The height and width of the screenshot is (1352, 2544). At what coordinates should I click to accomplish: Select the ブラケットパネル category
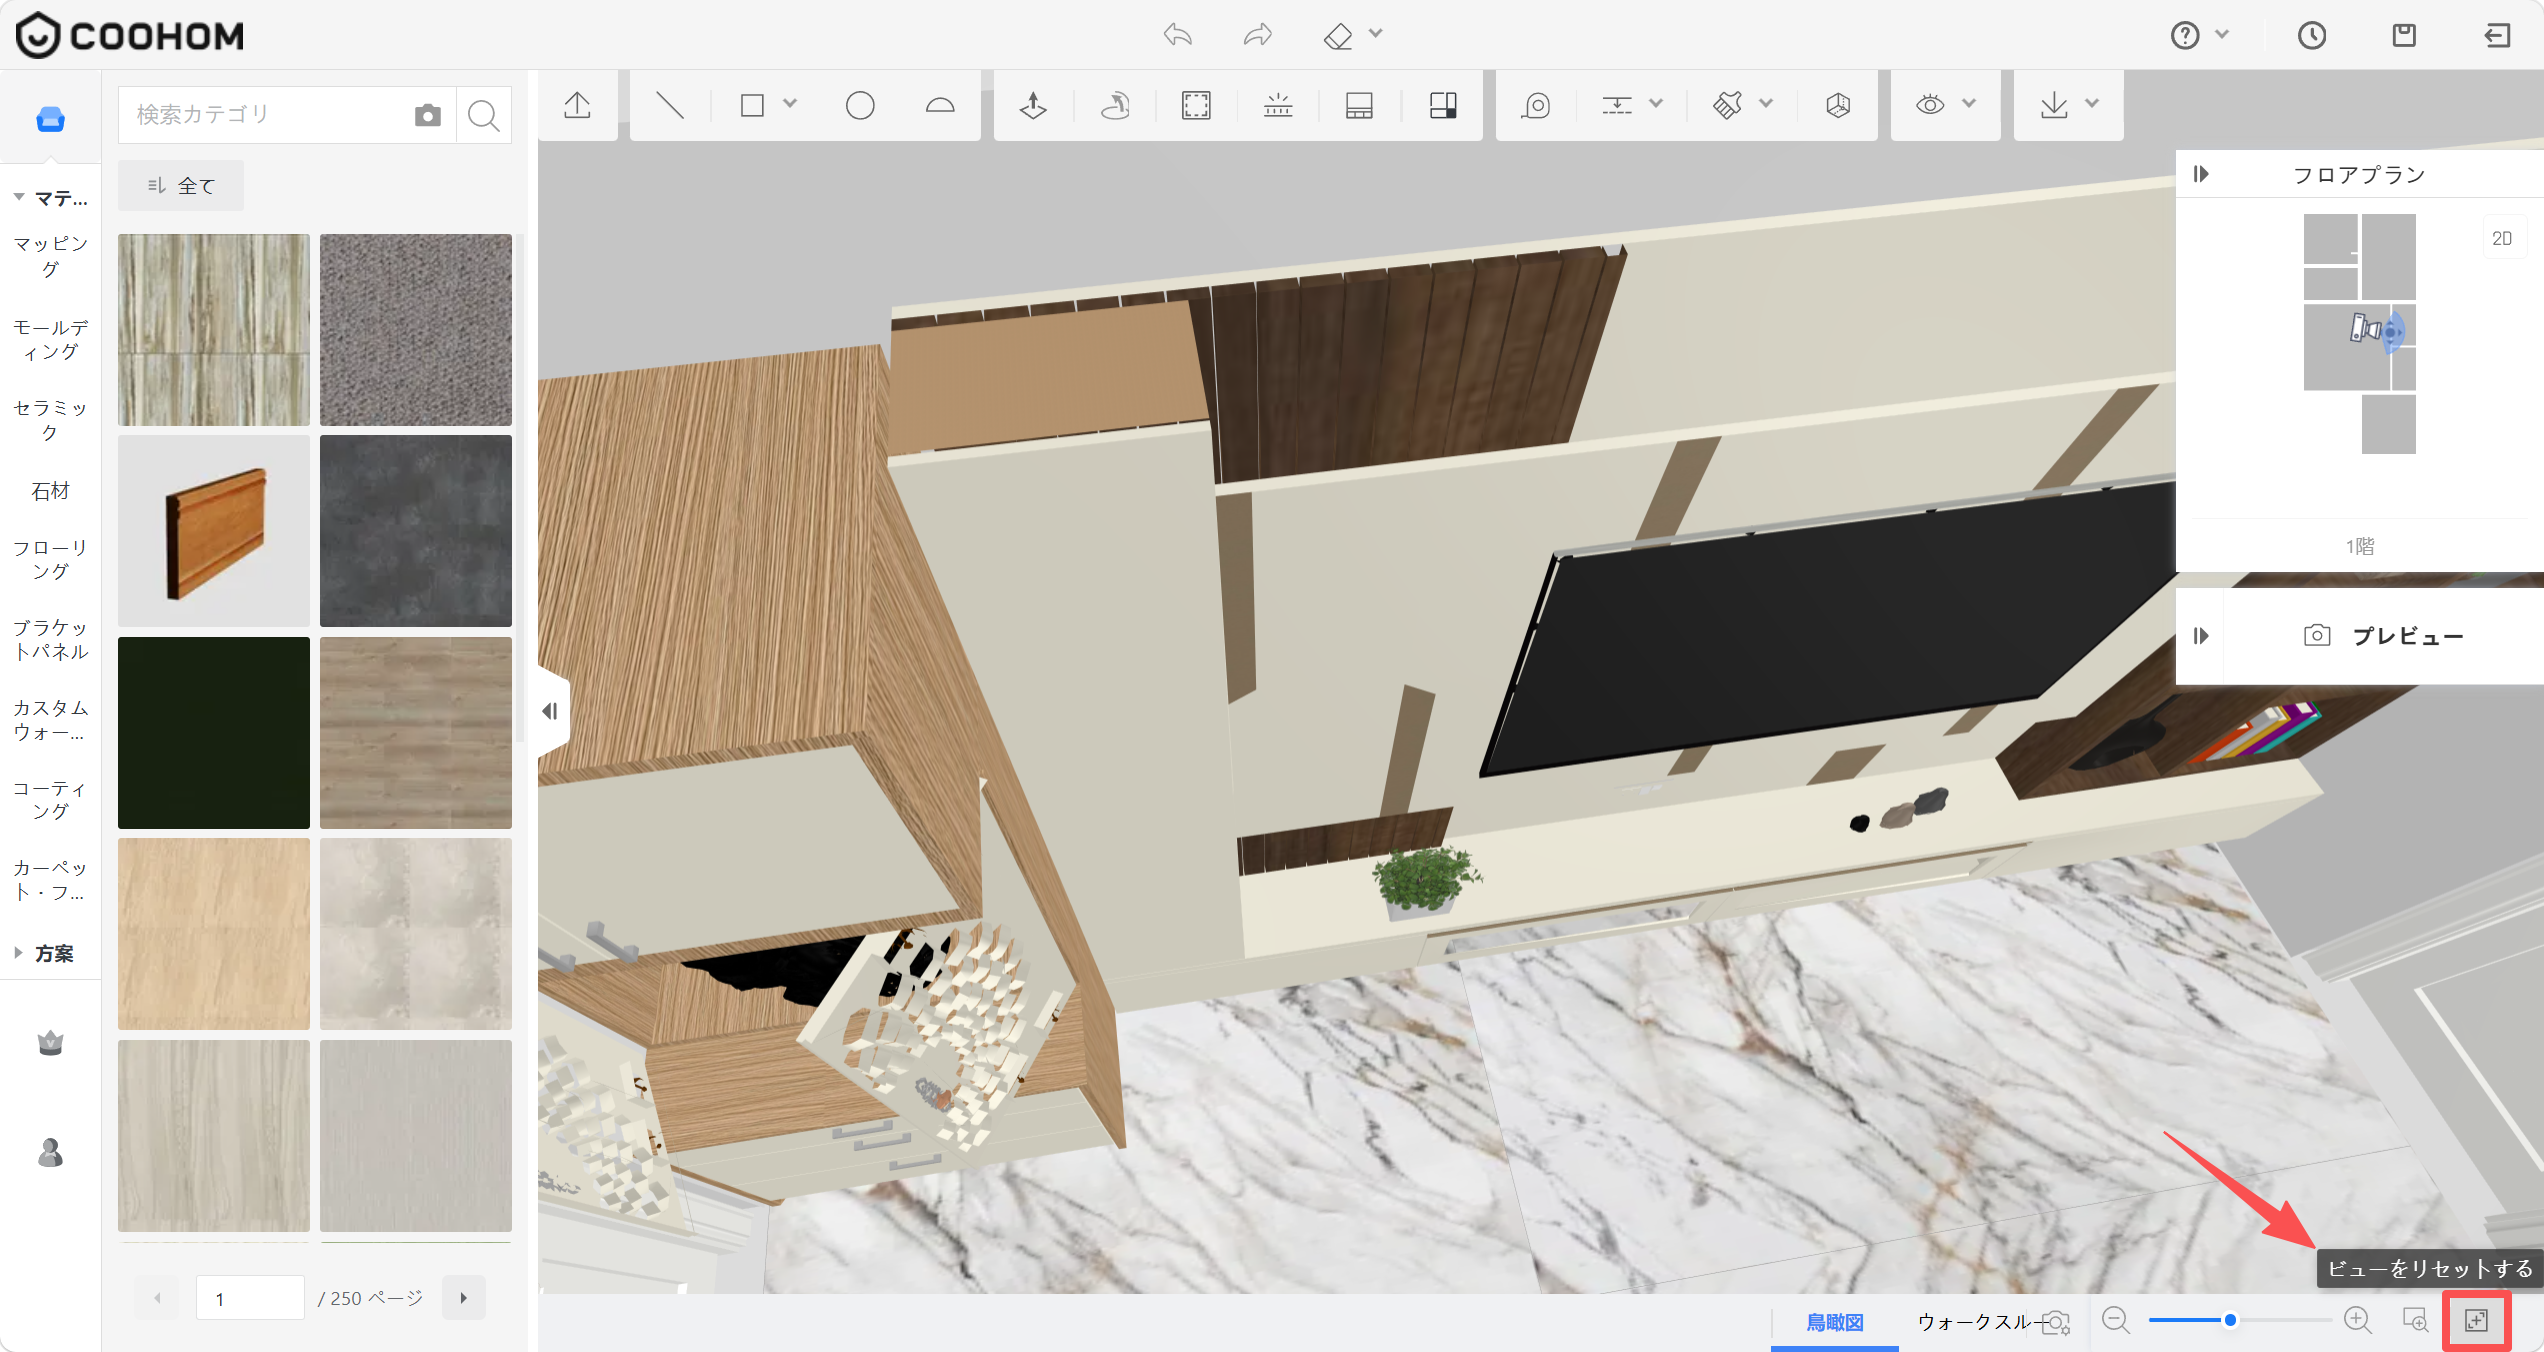pyautogui.click(x=50, y=640)
